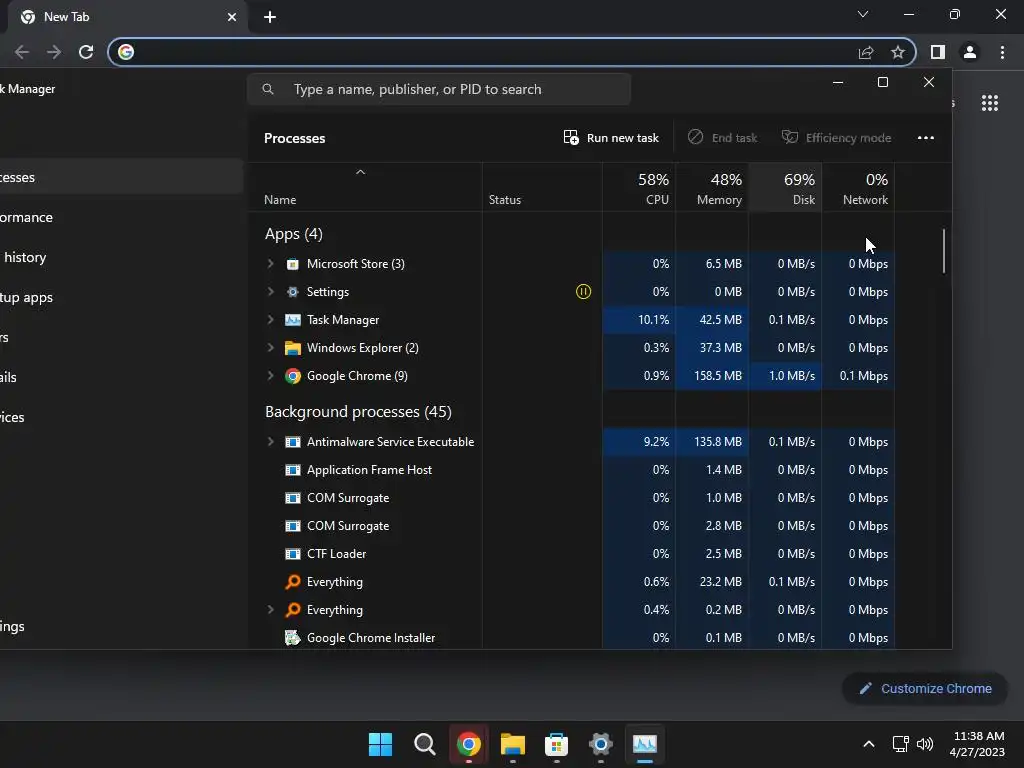Screen dimensions: 1024x768
Task: Click the Google Chrome process icon
Action: (x=293, y=376)
